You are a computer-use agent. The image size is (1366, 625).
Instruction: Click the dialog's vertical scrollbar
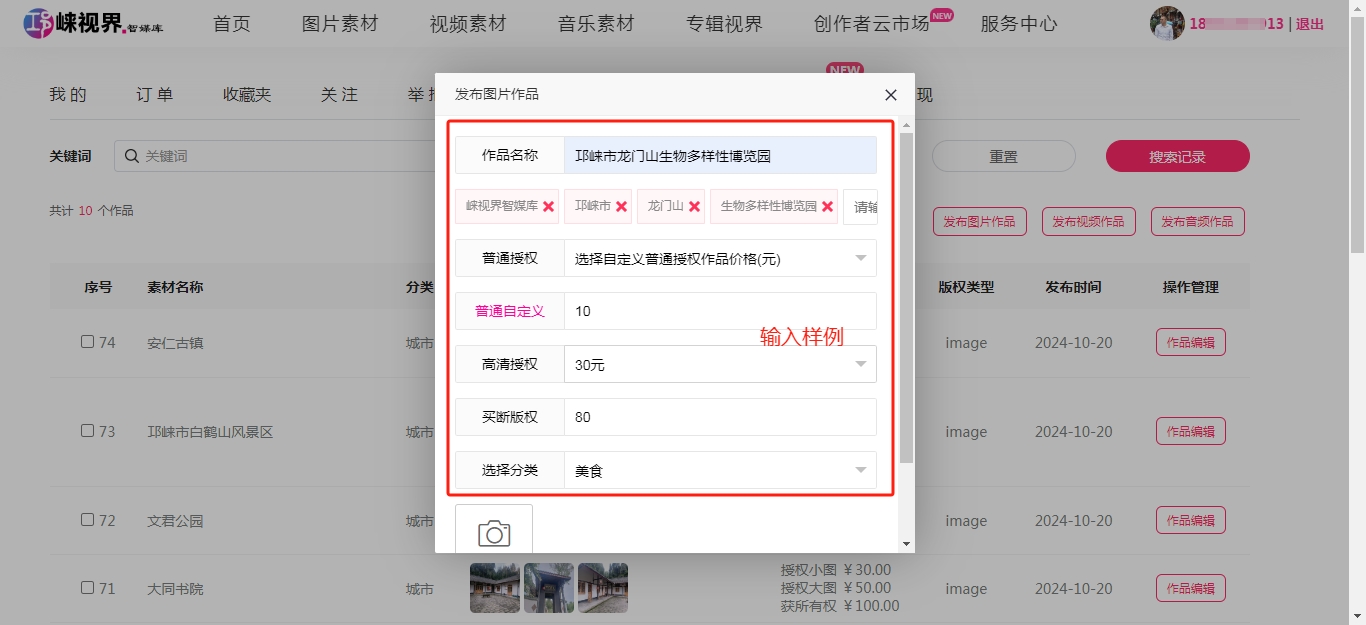[x=906, y=300]
